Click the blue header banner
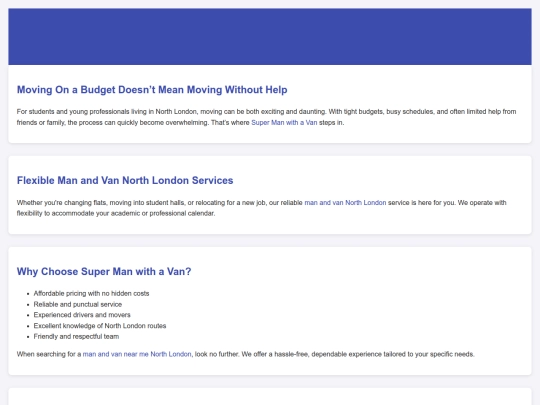Image resolution: width=540 pixels, height=405 pixels. [x=270, y=37]
